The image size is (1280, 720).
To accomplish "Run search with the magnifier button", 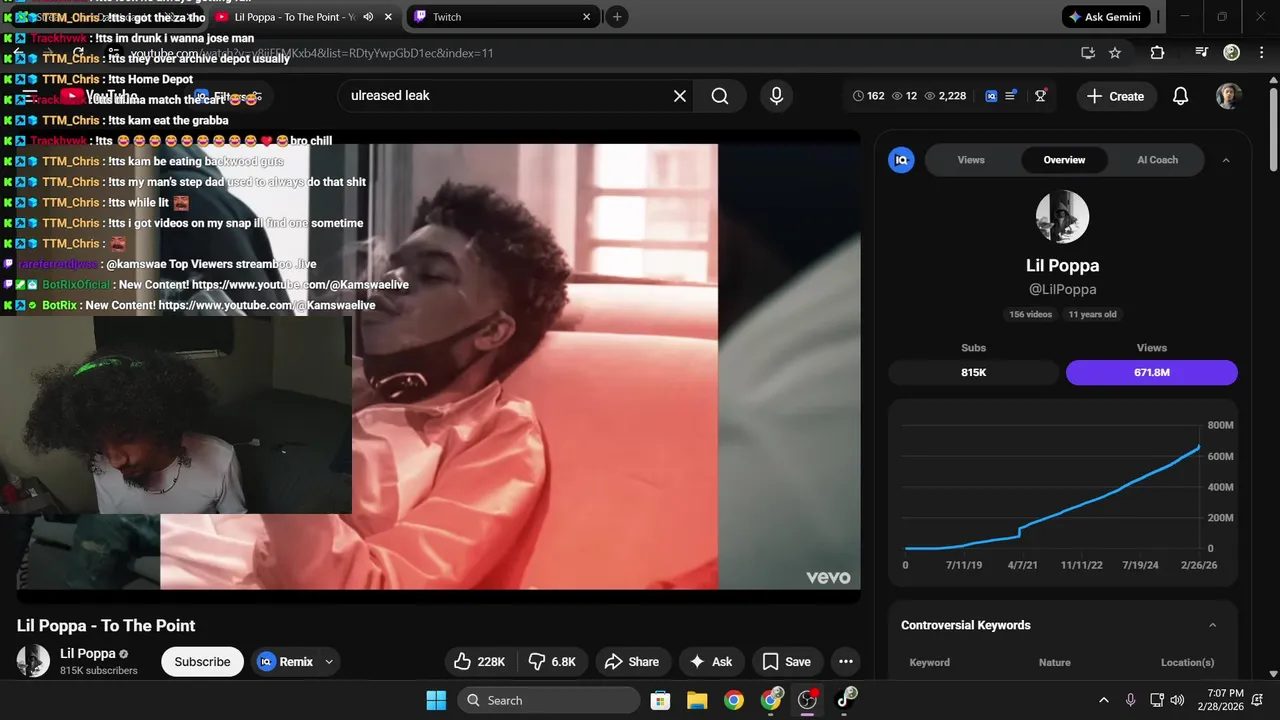I will click(x=720, y=96).
